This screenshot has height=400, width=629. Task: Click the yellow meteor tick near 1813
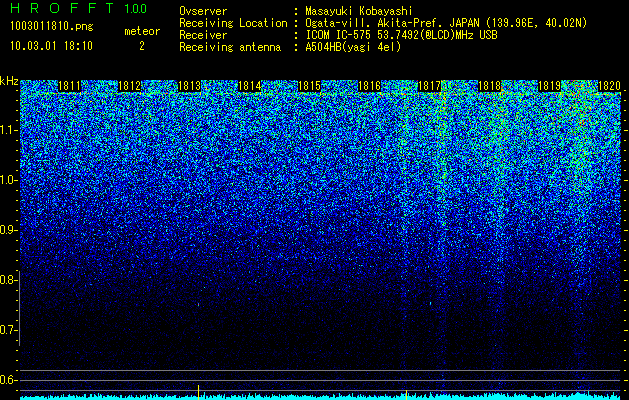coord(198,392)
